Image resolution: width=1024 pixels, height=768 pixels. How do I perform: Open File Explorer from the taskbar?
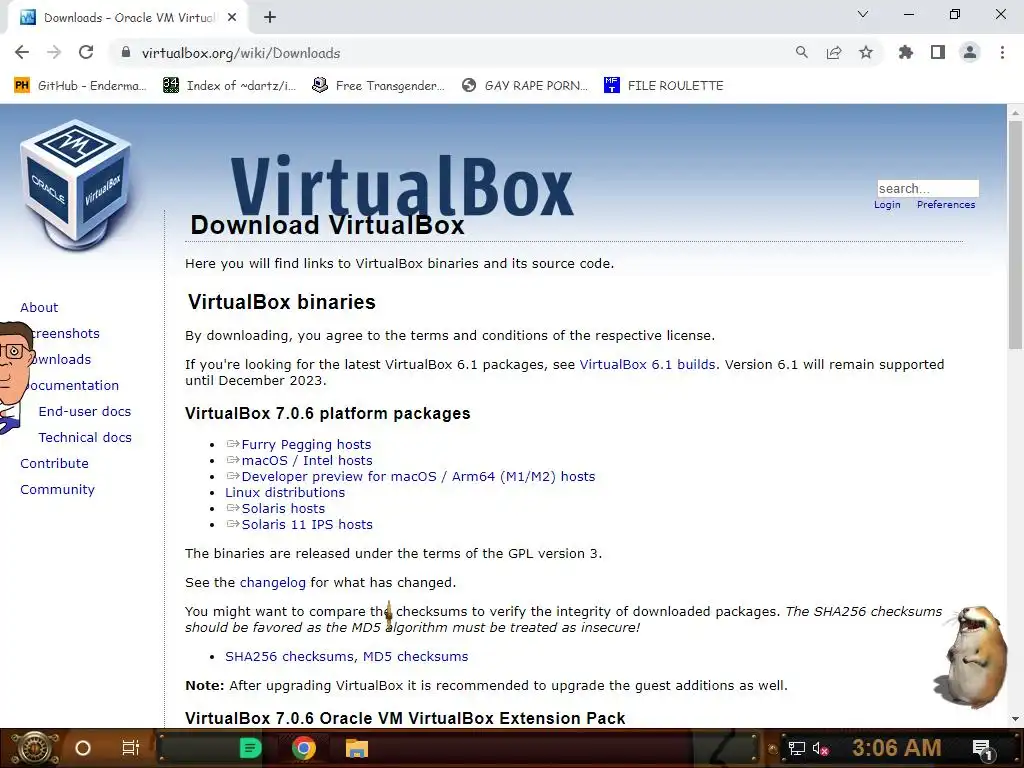click(x=357, y=748)
